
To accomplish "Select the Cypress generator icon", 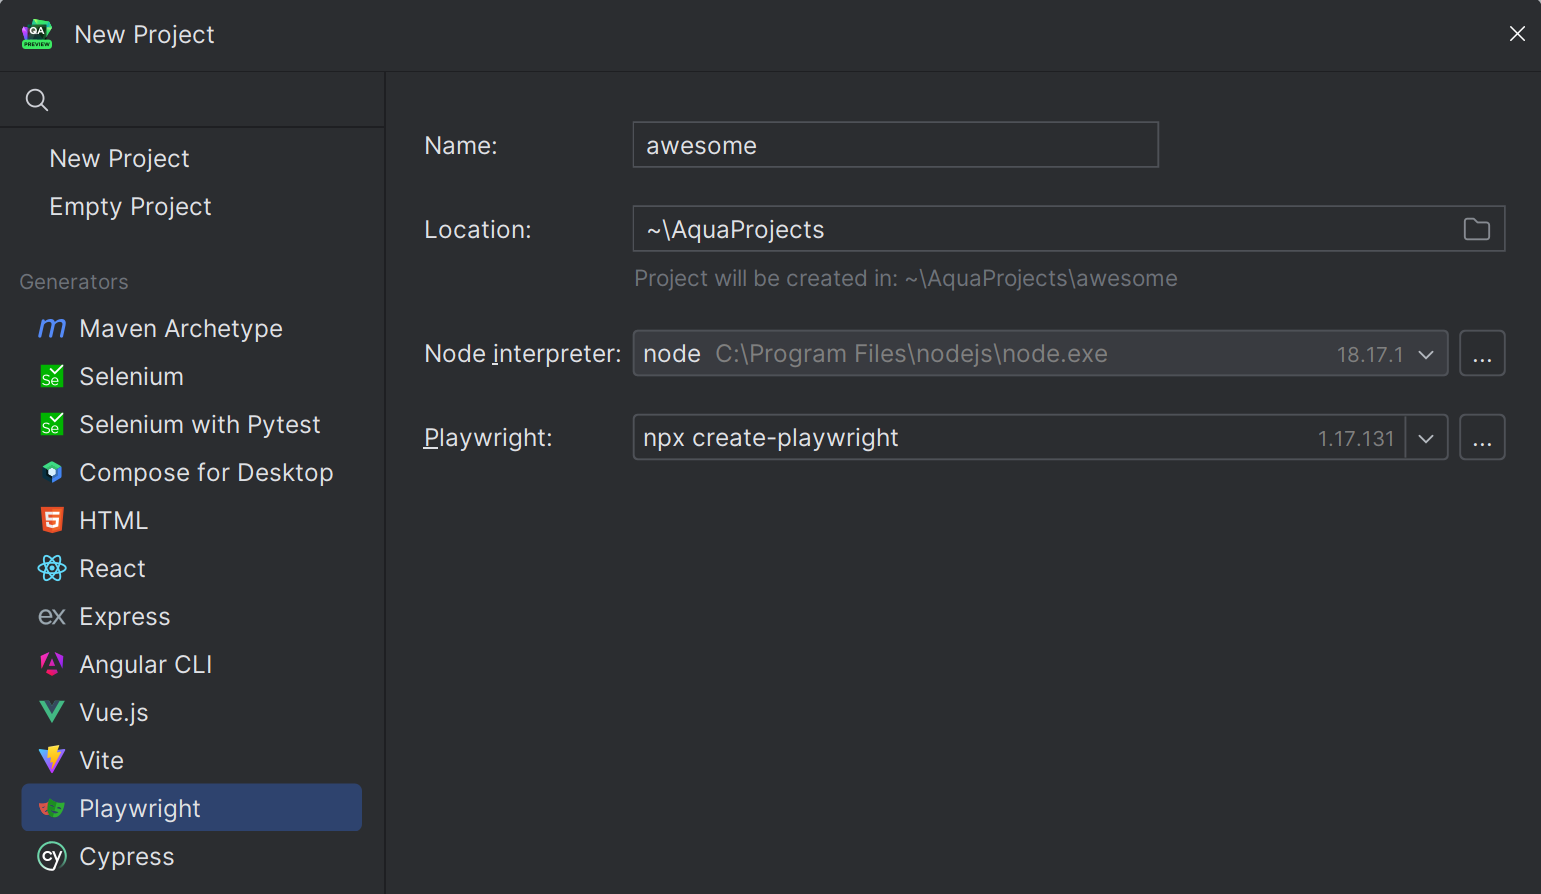I will 52,856.
